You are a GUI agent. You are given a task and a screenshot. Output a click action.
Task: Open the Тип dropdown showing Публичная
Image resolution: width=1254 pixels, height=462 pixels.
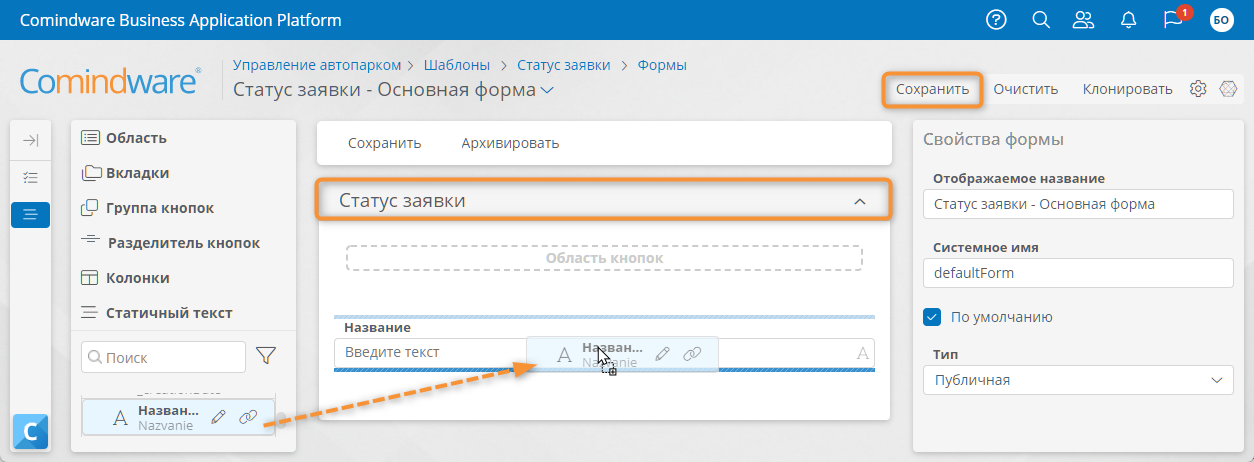click(x=1079, y=380)
